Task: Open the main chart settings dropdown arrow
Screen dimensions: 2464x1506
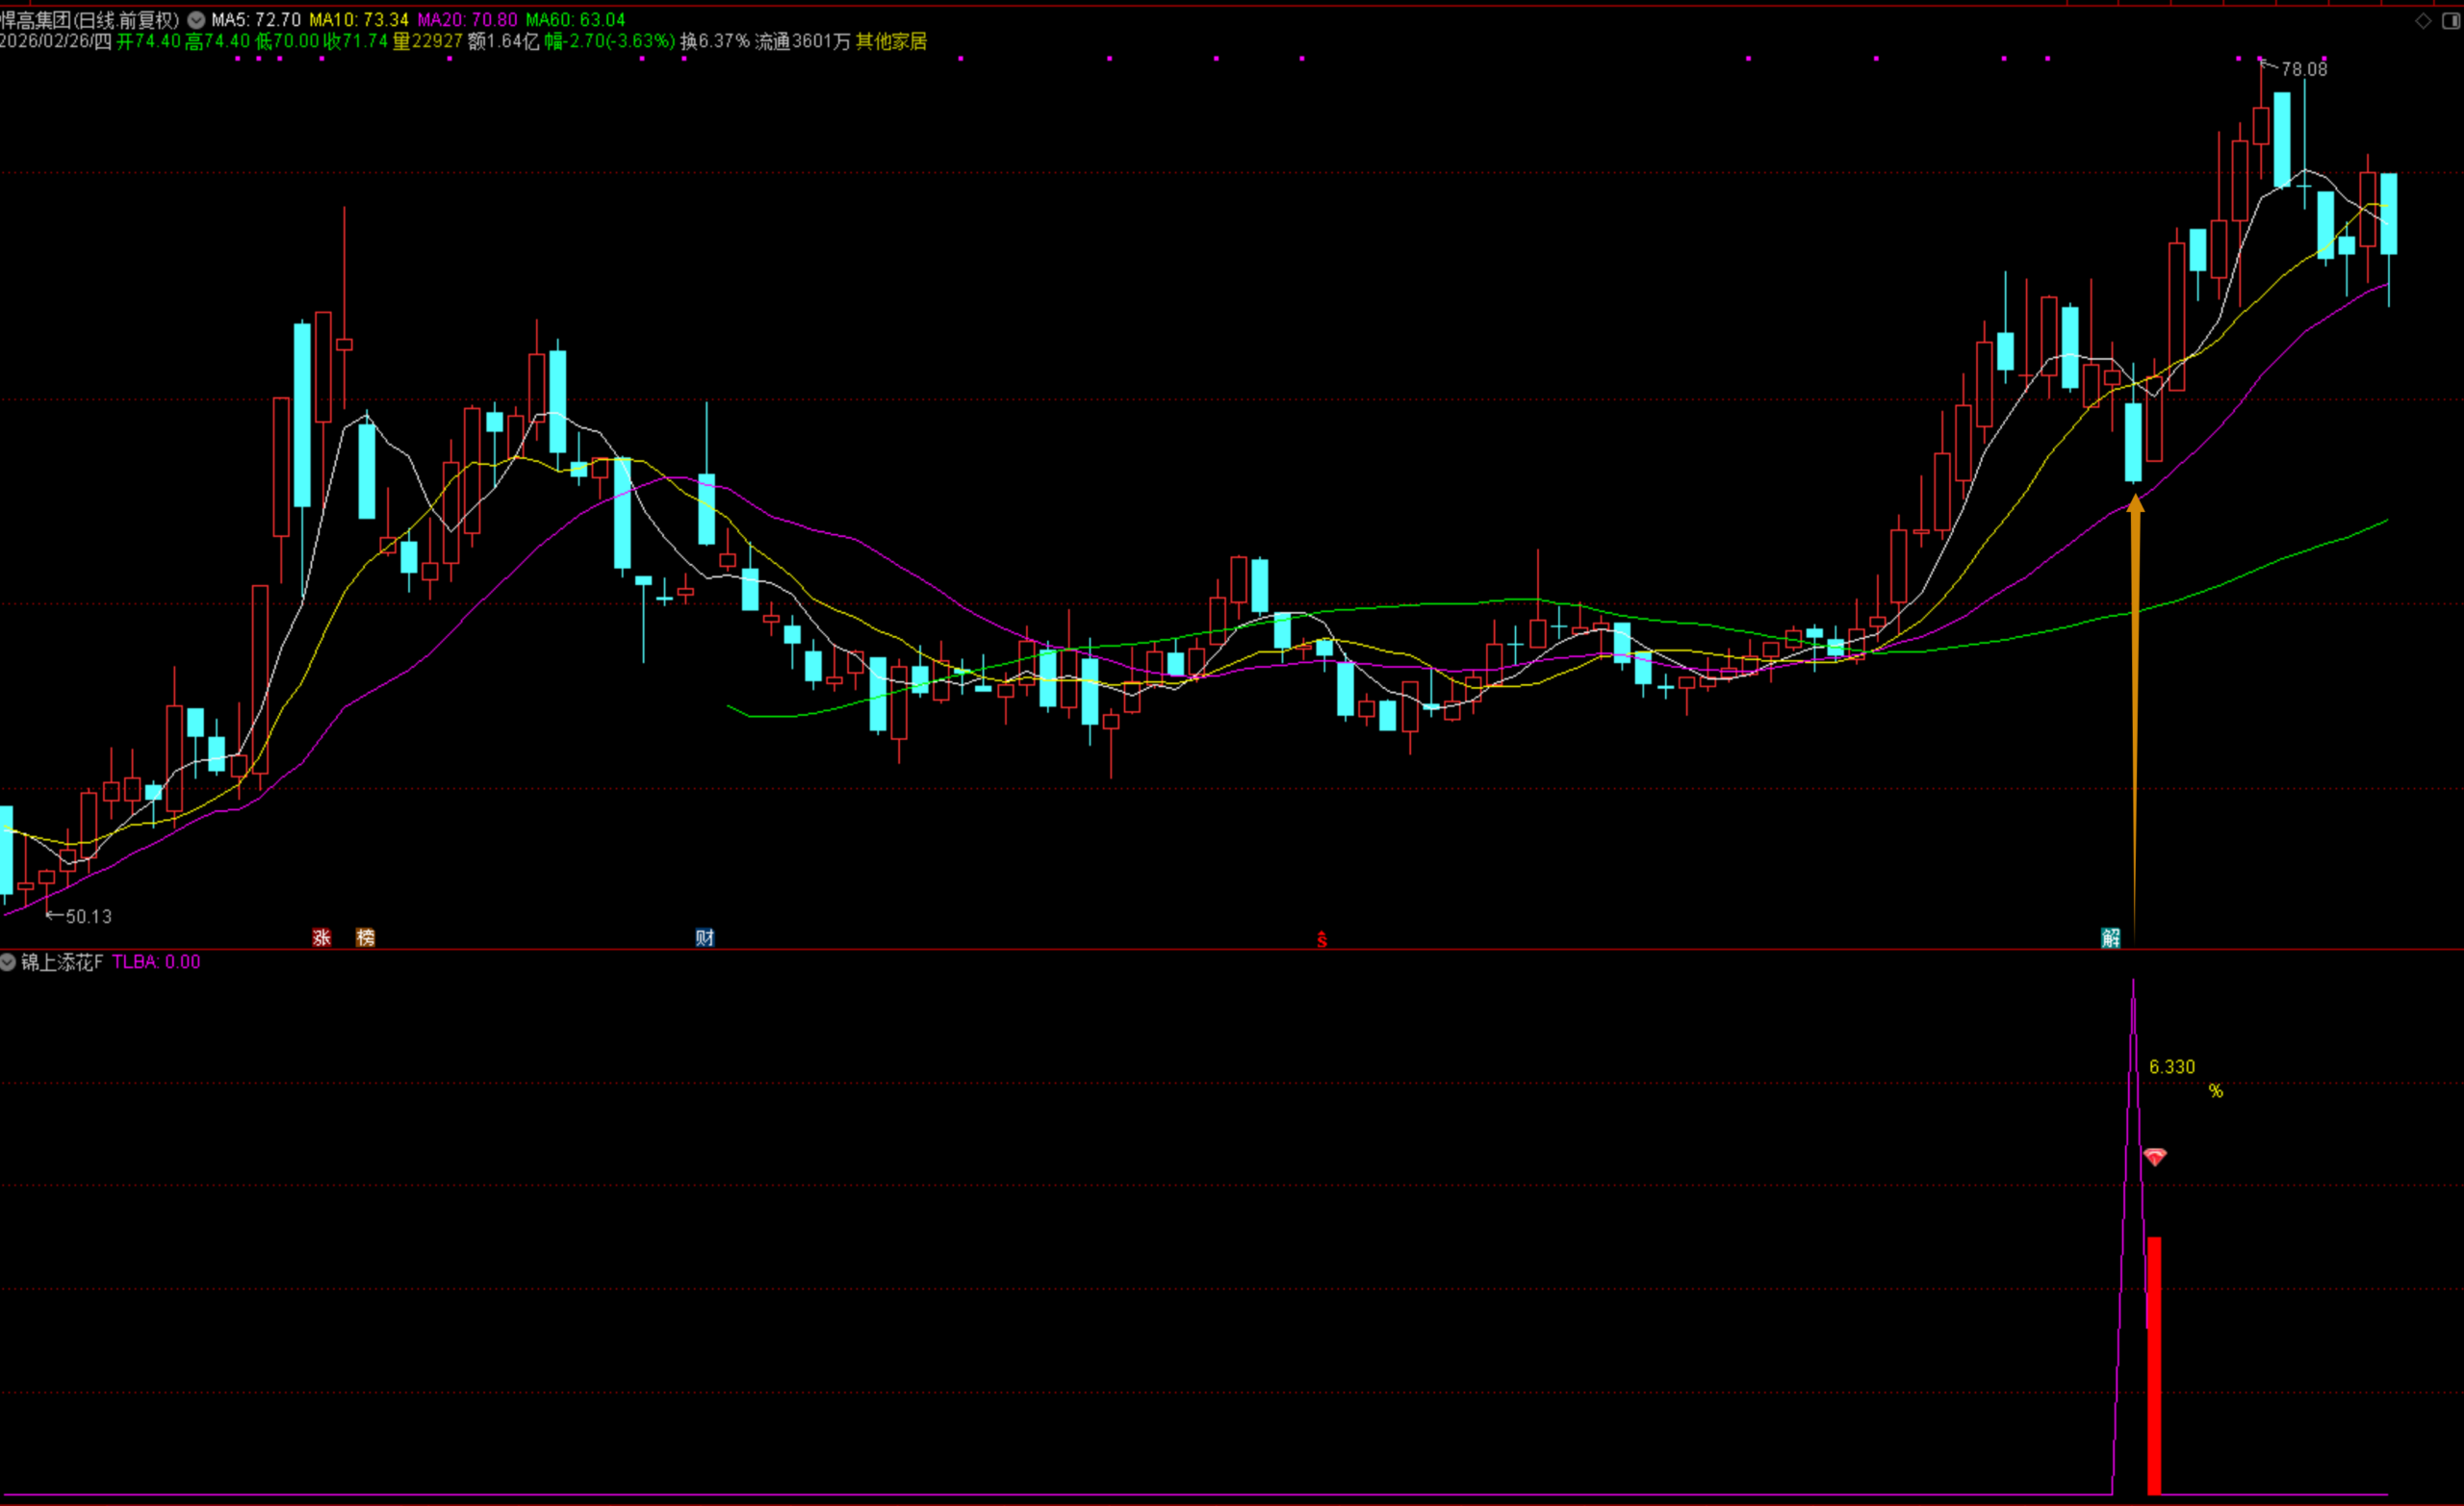Action: [x=196, y=19]
